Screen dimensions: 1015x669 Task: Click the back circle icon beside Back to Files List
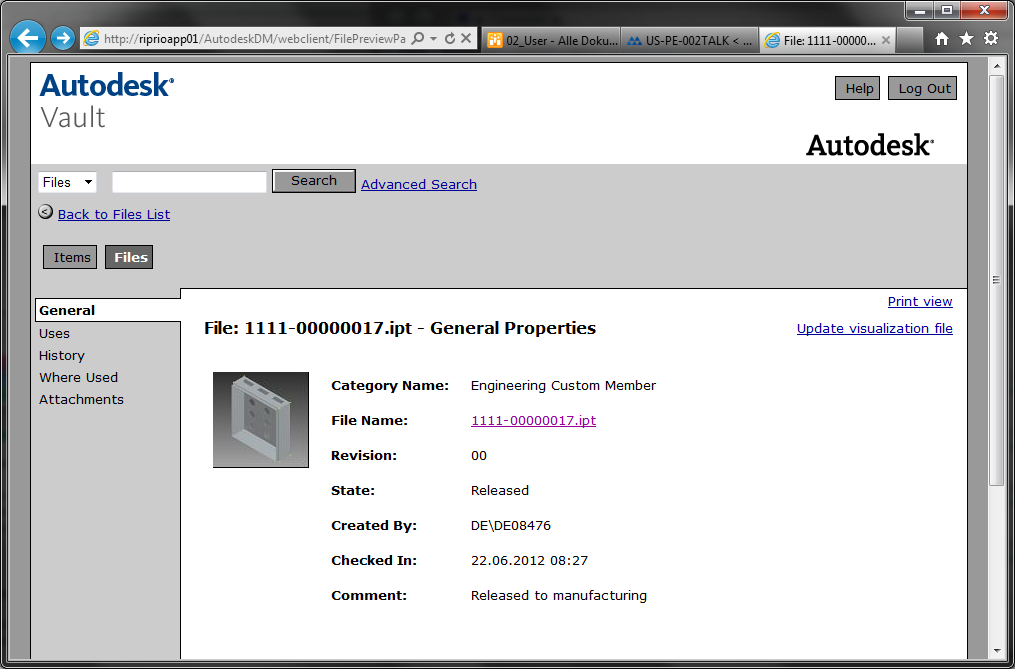click(x=45, y=212)
